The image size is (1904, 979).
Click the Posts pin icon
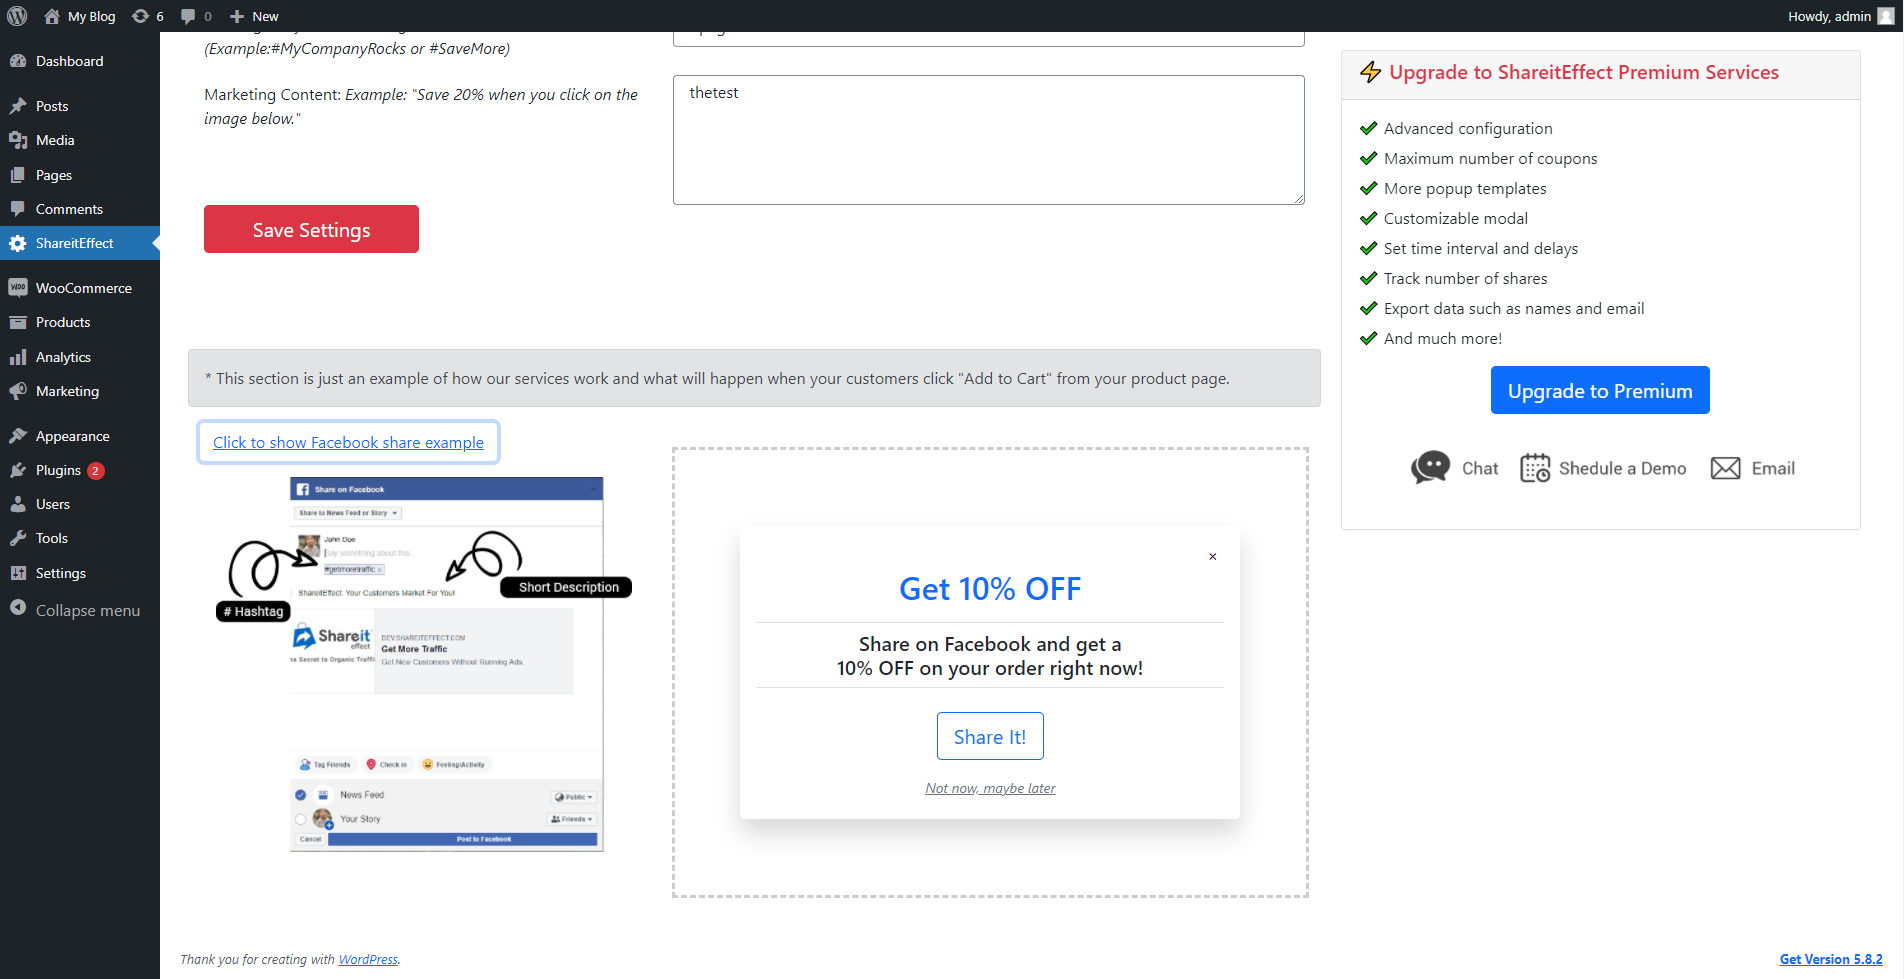[x=18, y=106]
